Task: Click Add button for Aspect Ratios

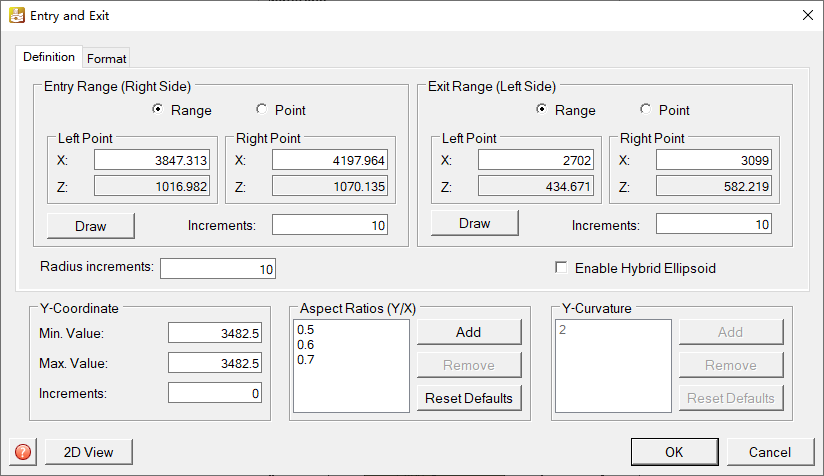Action: click(469, 332)
